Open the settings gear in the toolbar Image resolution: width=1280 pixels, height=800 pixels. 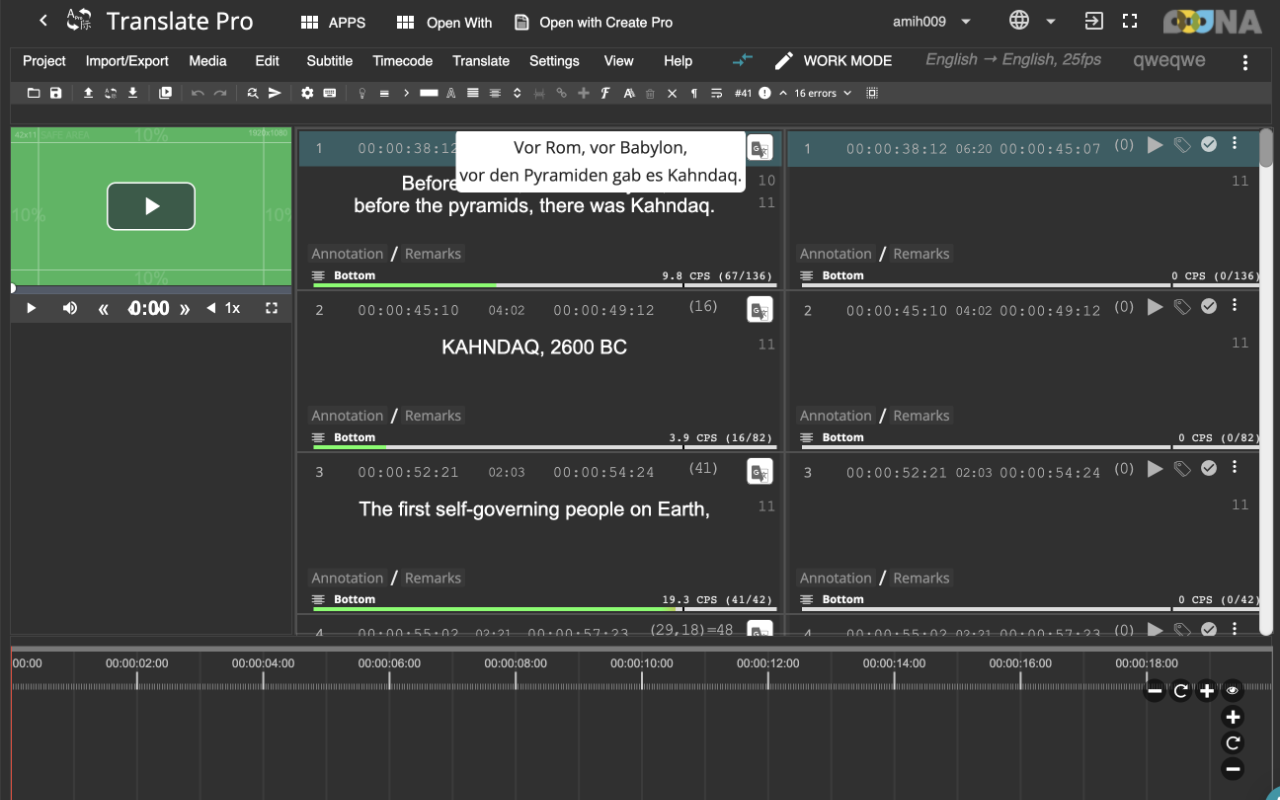click(x=307, y=93)
